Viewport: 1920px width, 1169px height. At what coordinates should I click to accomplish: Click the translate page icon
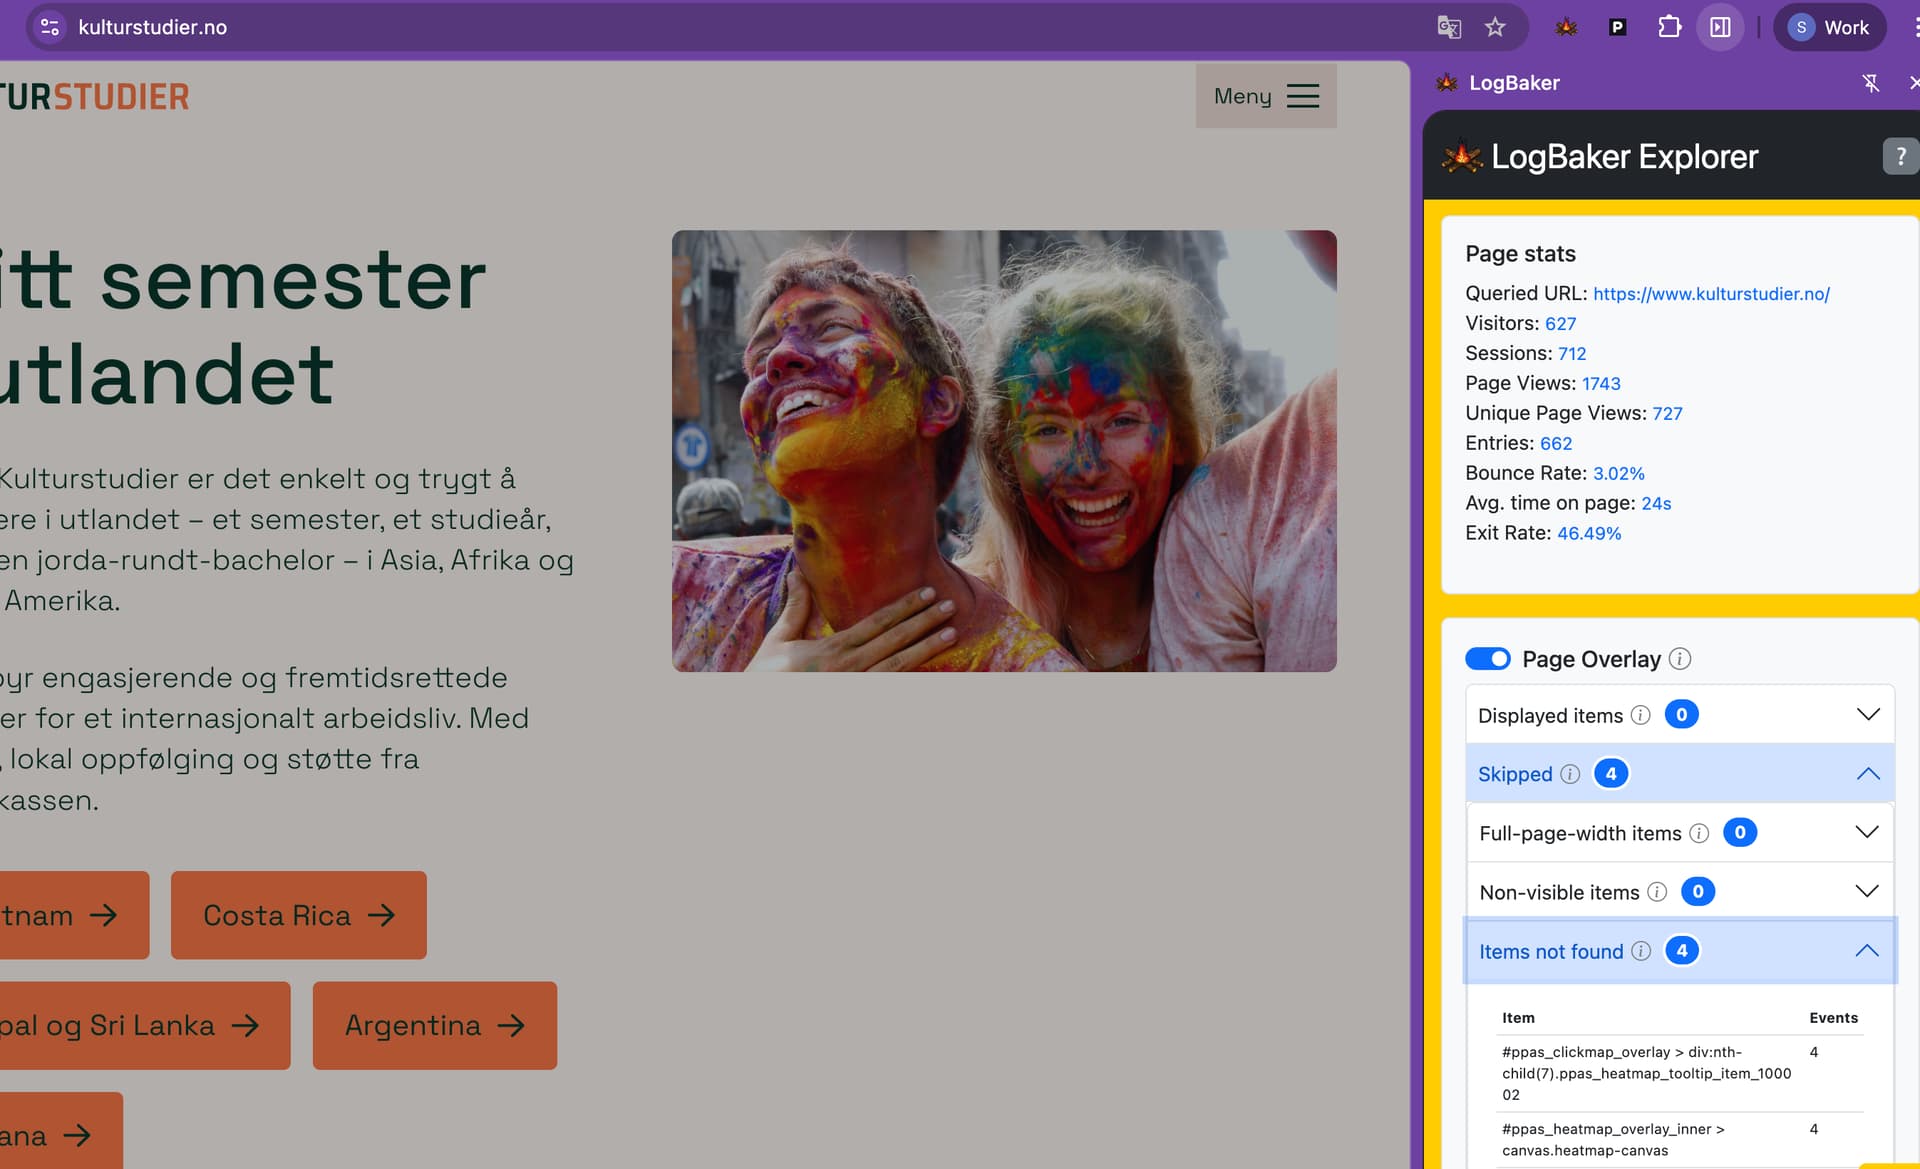[1449, 27]
